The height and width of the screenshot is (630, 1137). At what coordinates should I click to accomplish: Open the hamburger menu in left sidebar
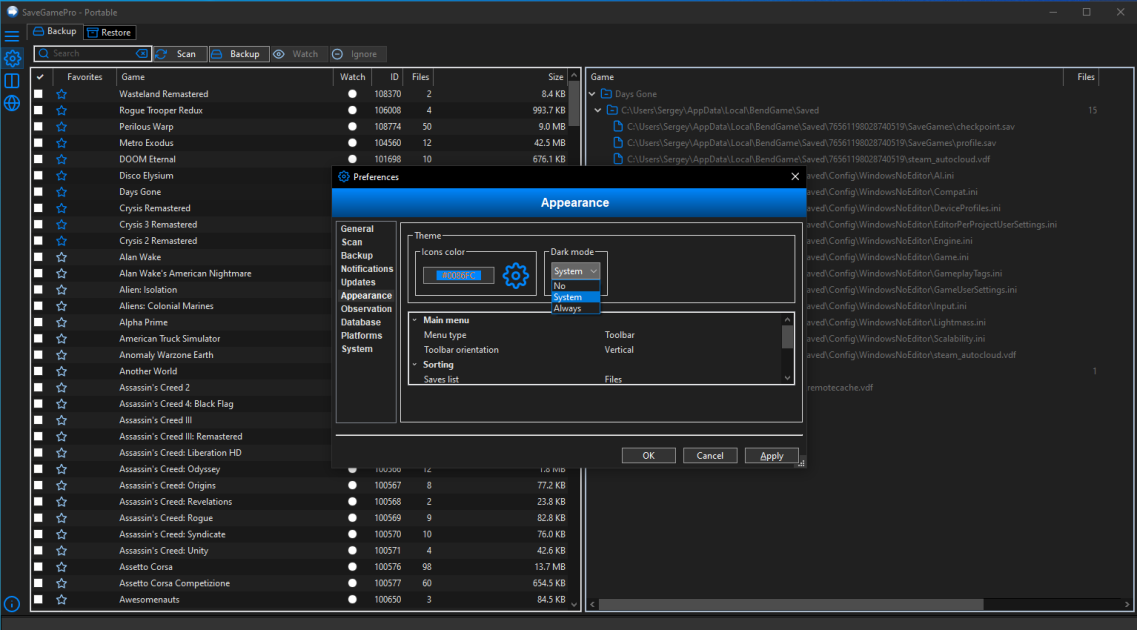pos(12,36)
